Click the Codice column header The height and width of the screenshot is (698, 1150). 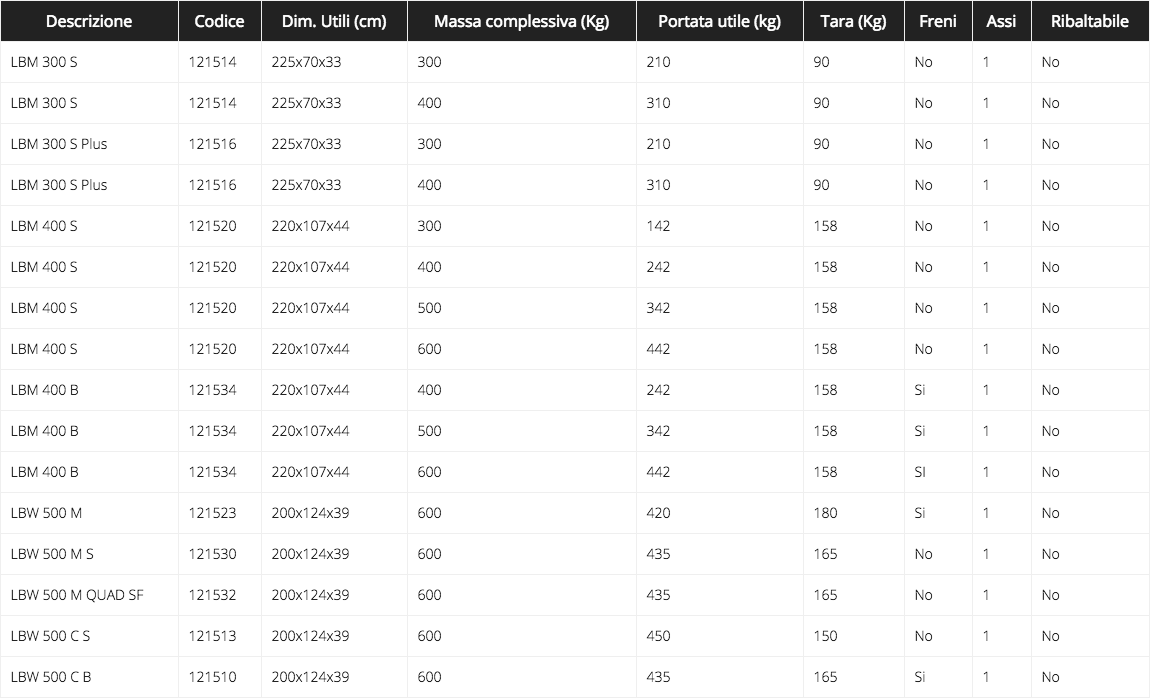click(x=220, y=21)
